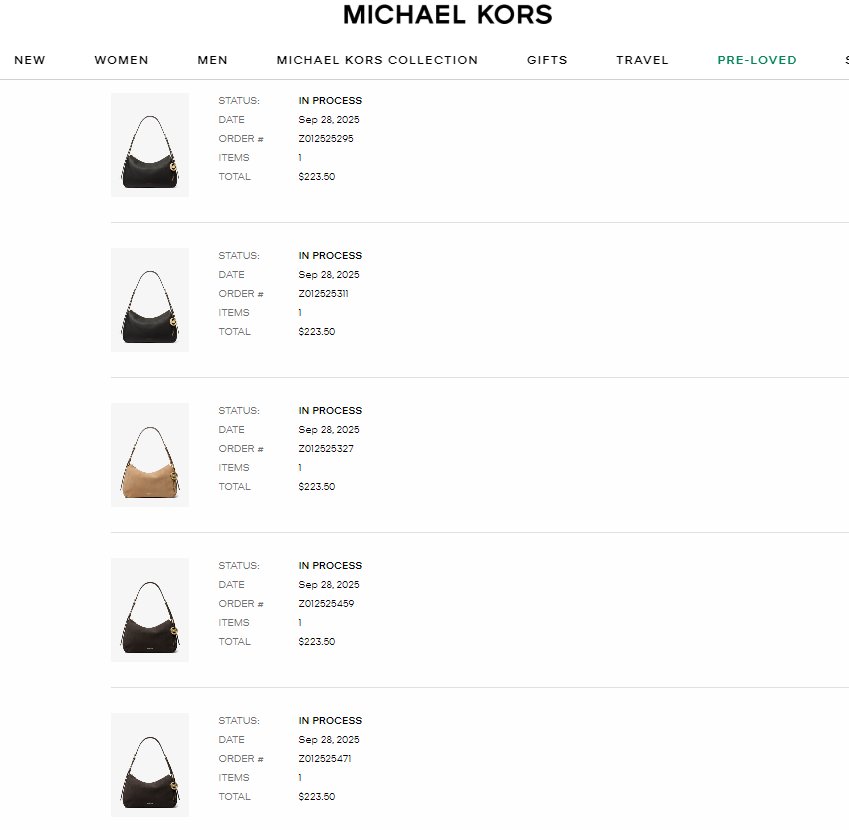Select order number Z012525327
Image resolution: width=849 pixels, height=830 pixels.
(326, 448)
